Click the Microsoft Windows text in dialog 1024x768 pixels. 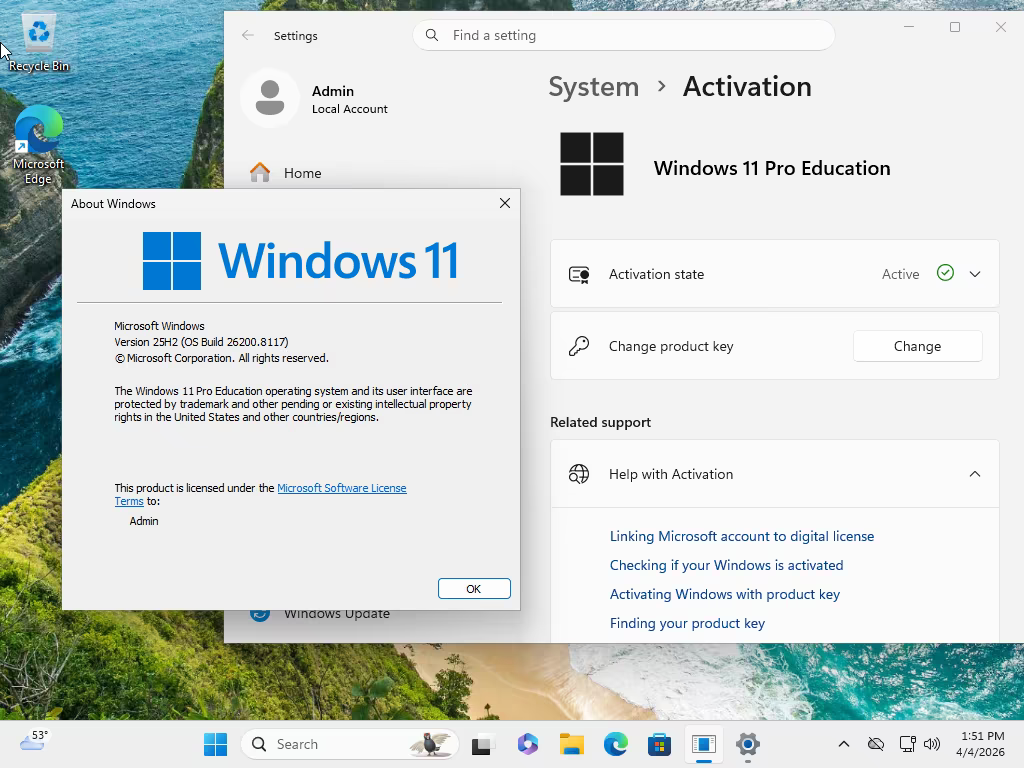pos(159,326)
